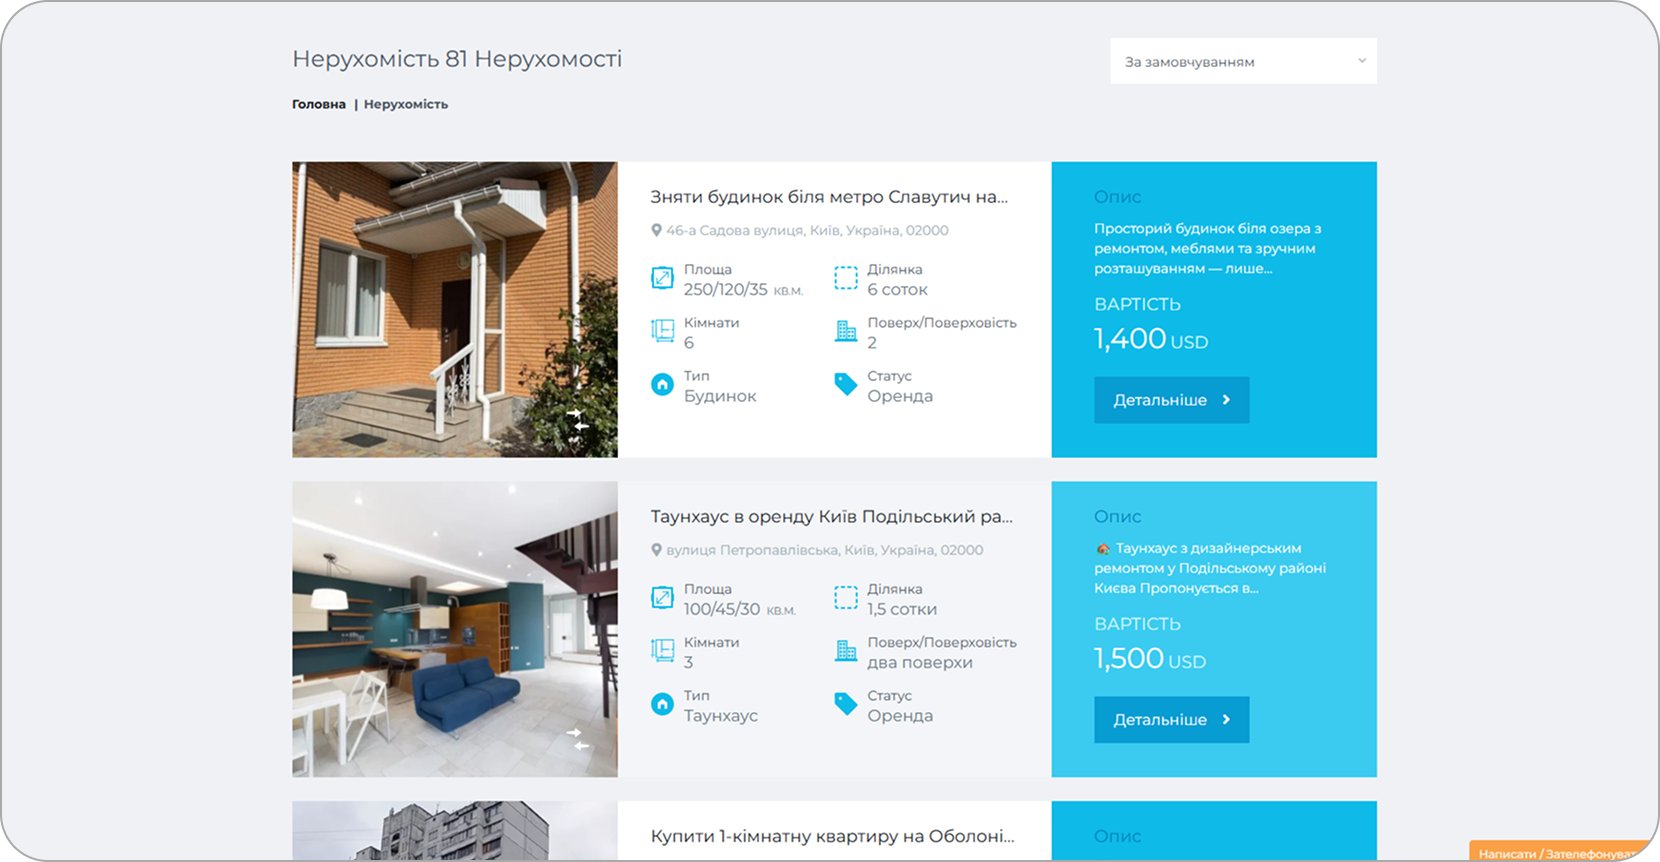Click status tag icon beside townhouse Оренда

(x=846, y=704)
